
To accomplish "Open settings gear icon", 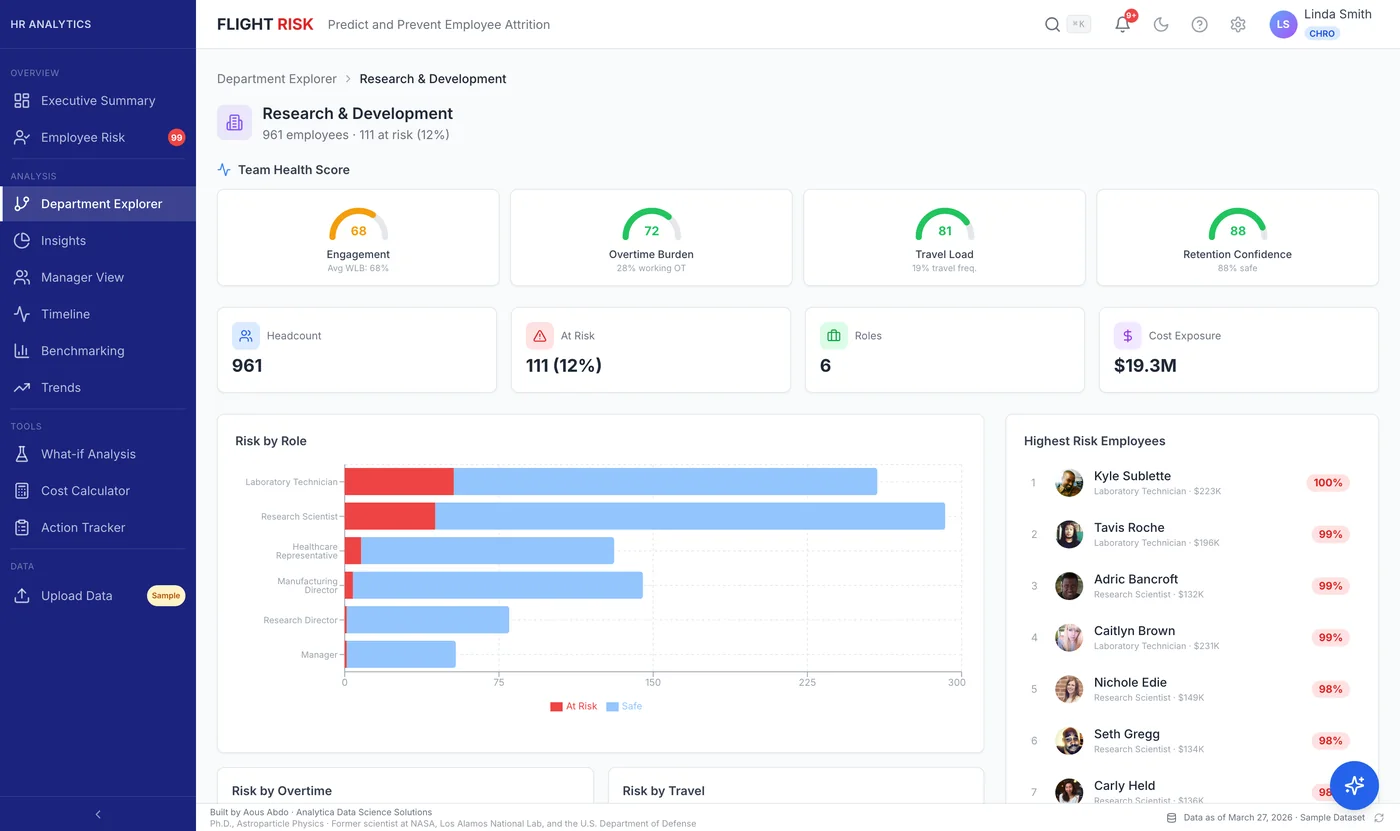I will (x=1238, y=25).
